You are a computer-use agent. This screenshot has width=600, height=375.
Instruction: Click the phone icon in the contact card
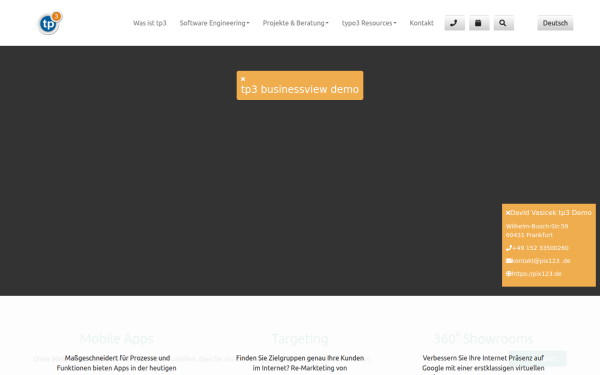(509, 248)
